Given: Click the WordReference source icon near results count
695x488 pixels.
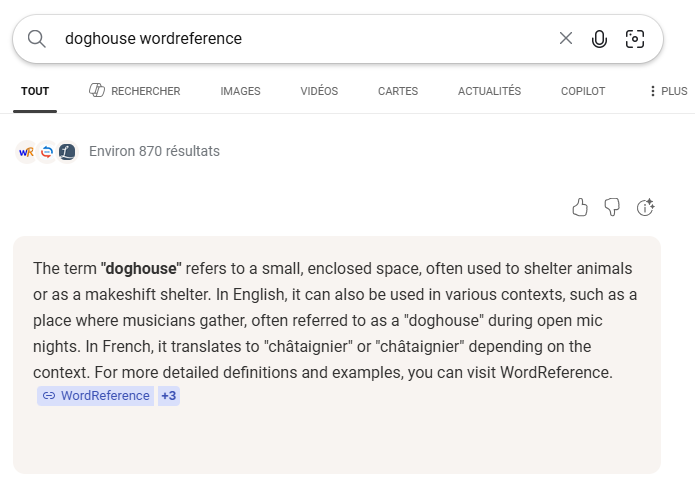Looking at the screenshot, I should 27,152.
